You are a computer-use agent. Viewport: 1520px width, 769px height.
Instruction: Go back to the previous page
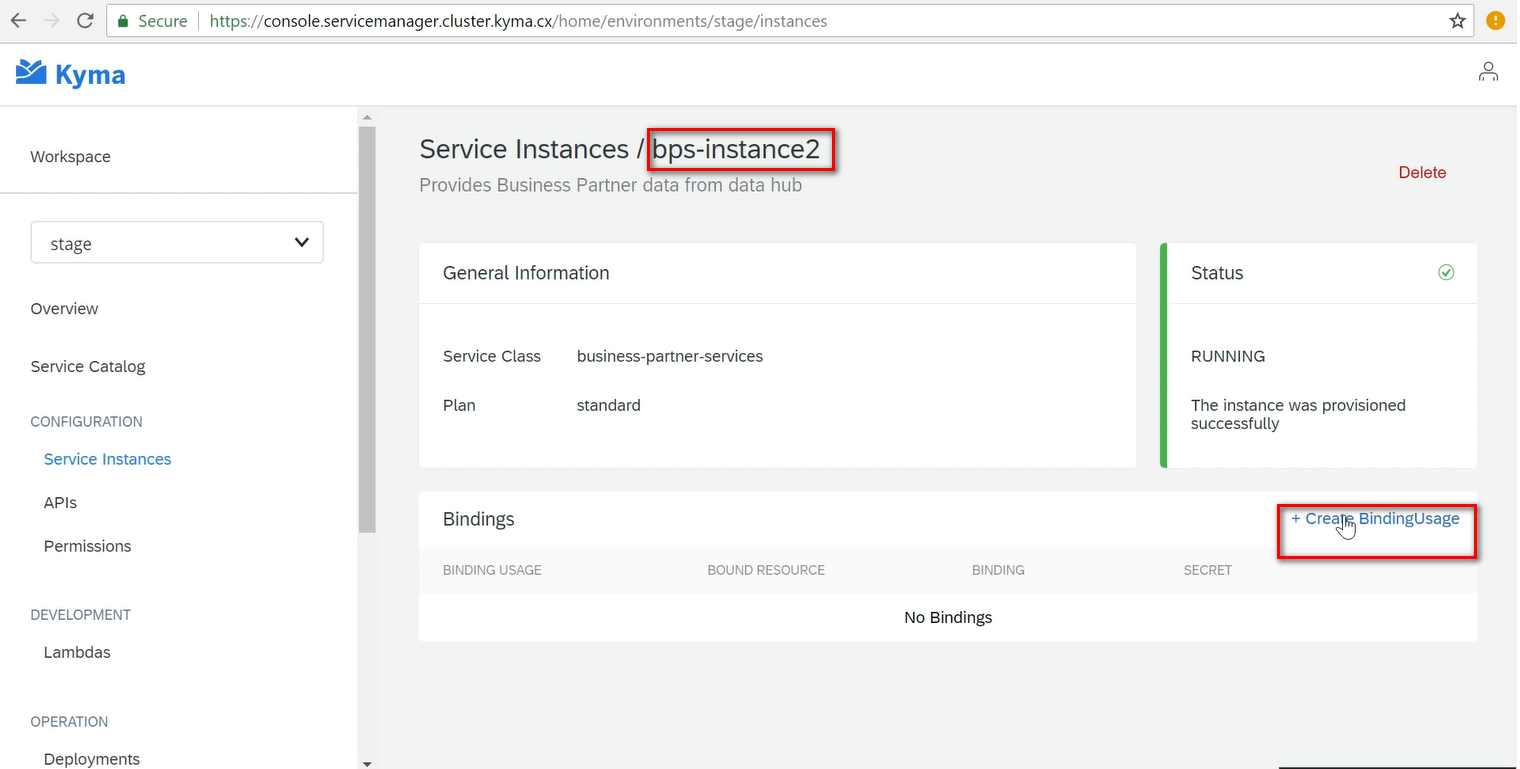coord(20,21)
